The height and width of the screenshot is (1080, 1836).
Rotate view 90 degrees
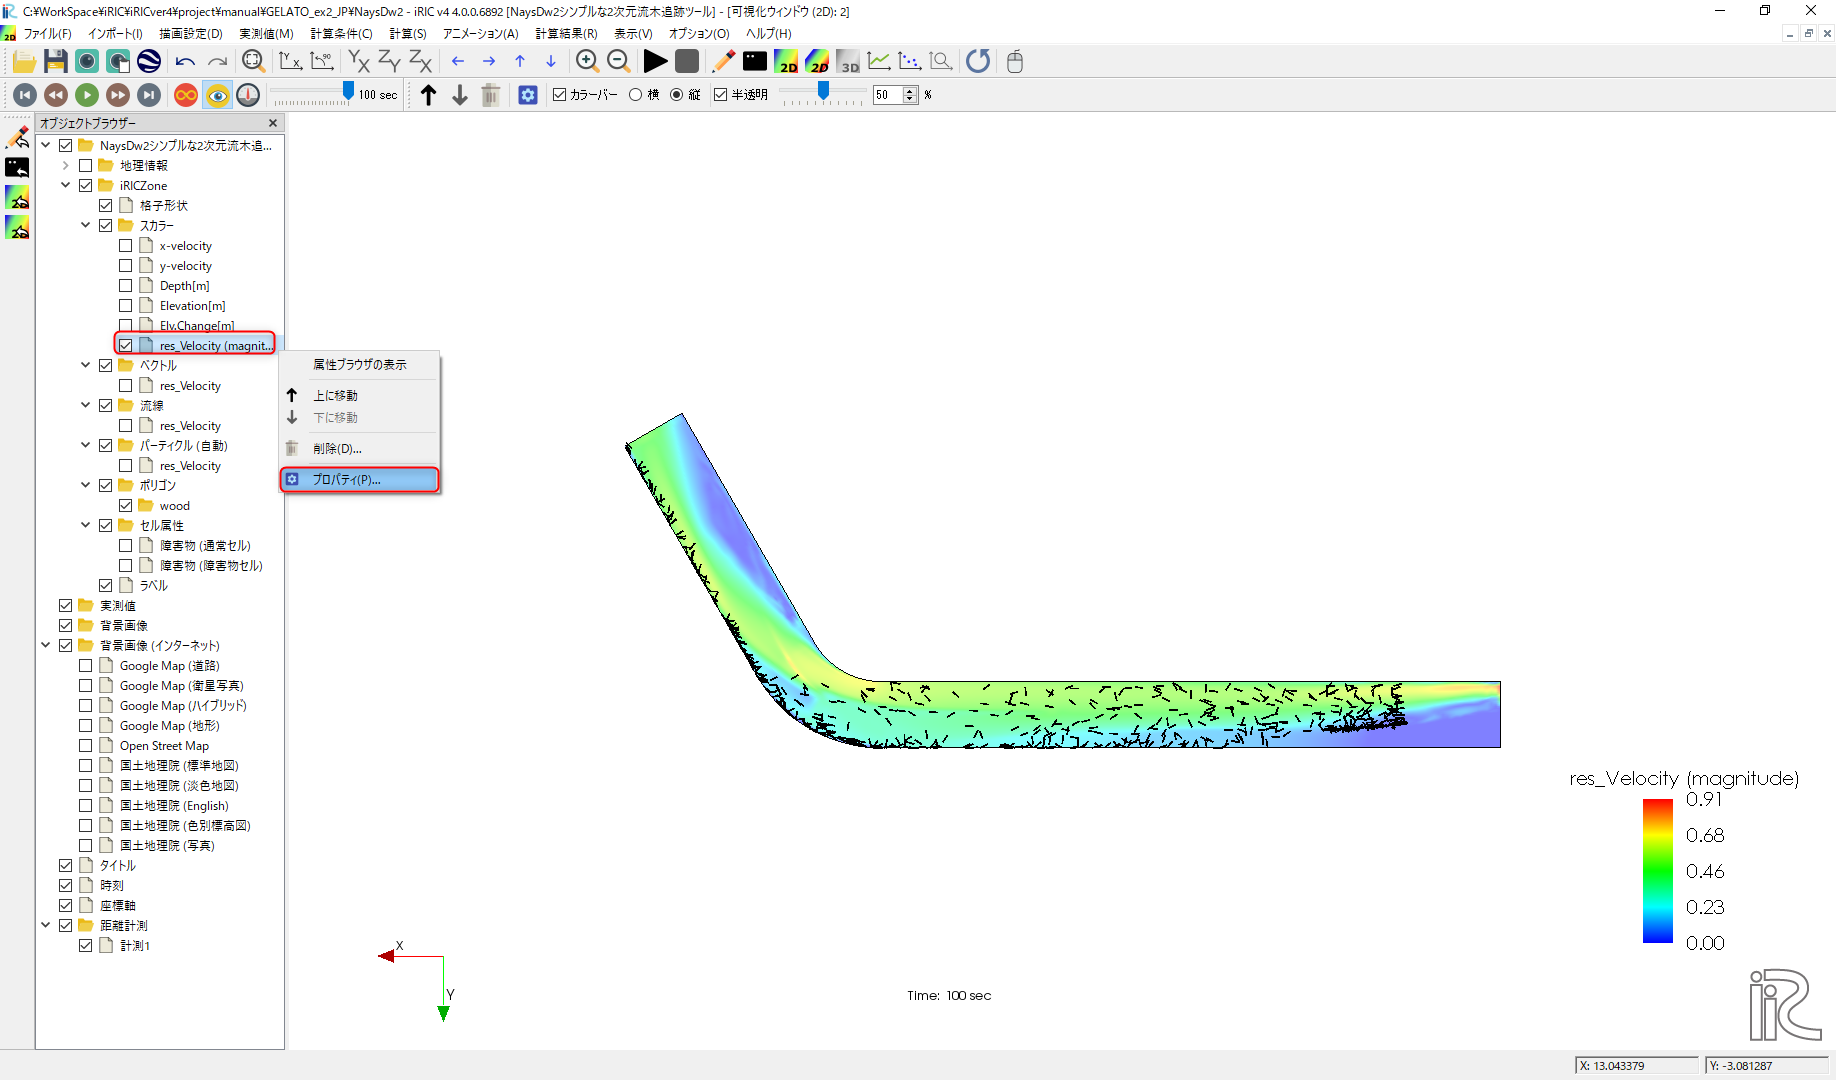[x=322, y=62]
